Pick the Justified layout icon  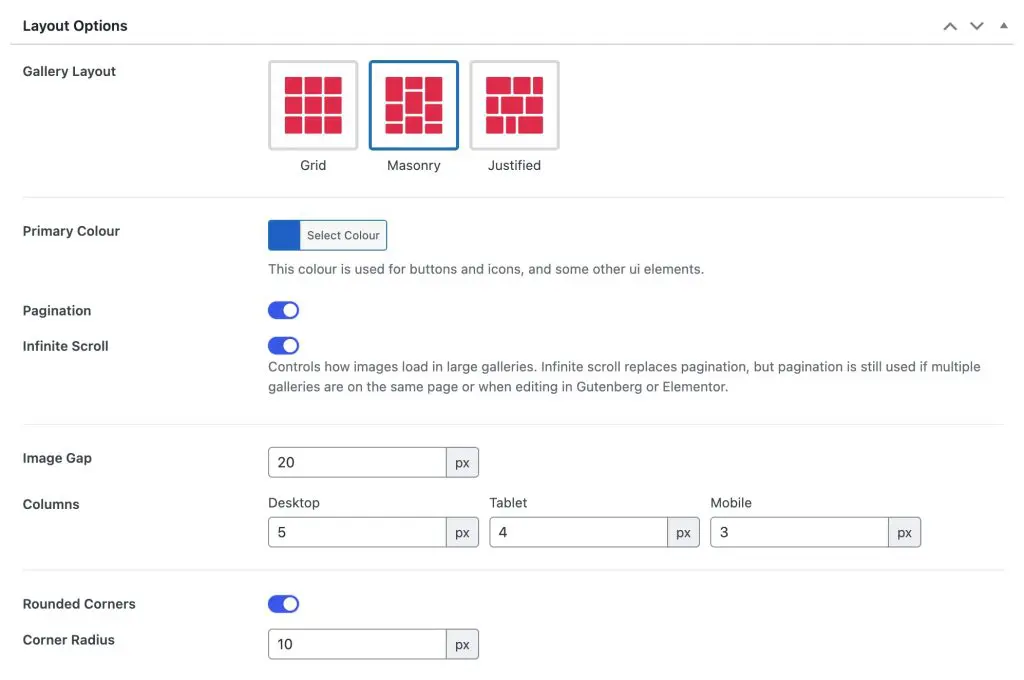[514, 106]
